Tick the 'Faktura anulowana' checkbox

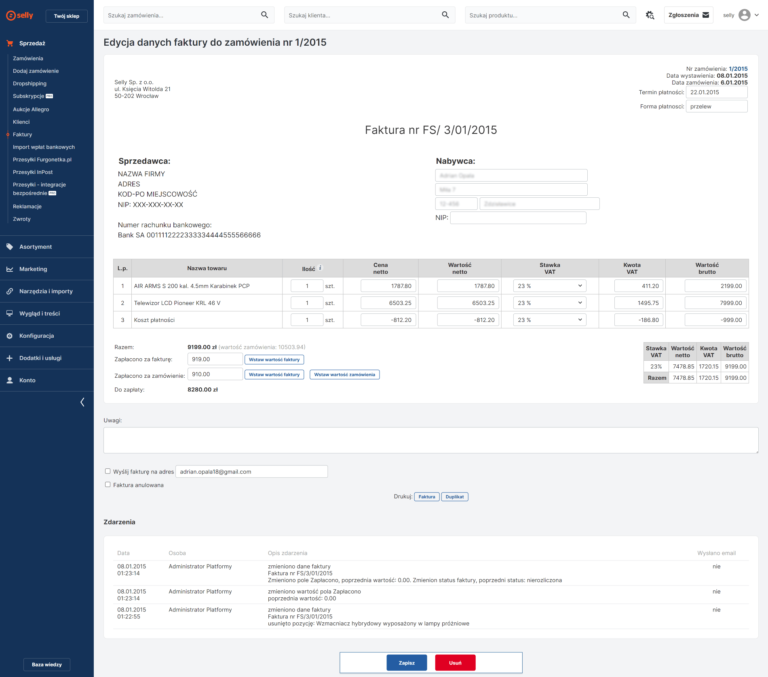[108, 484]
